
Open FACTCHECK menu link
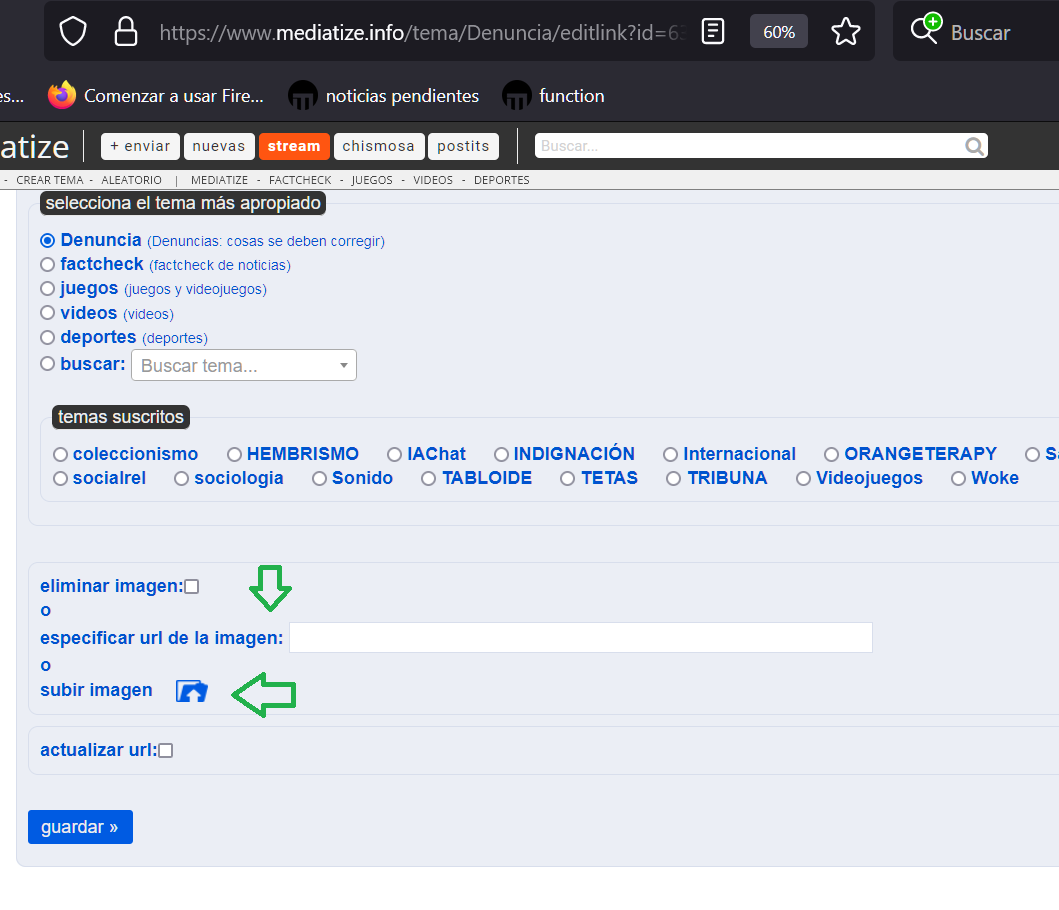click(301, 180)
